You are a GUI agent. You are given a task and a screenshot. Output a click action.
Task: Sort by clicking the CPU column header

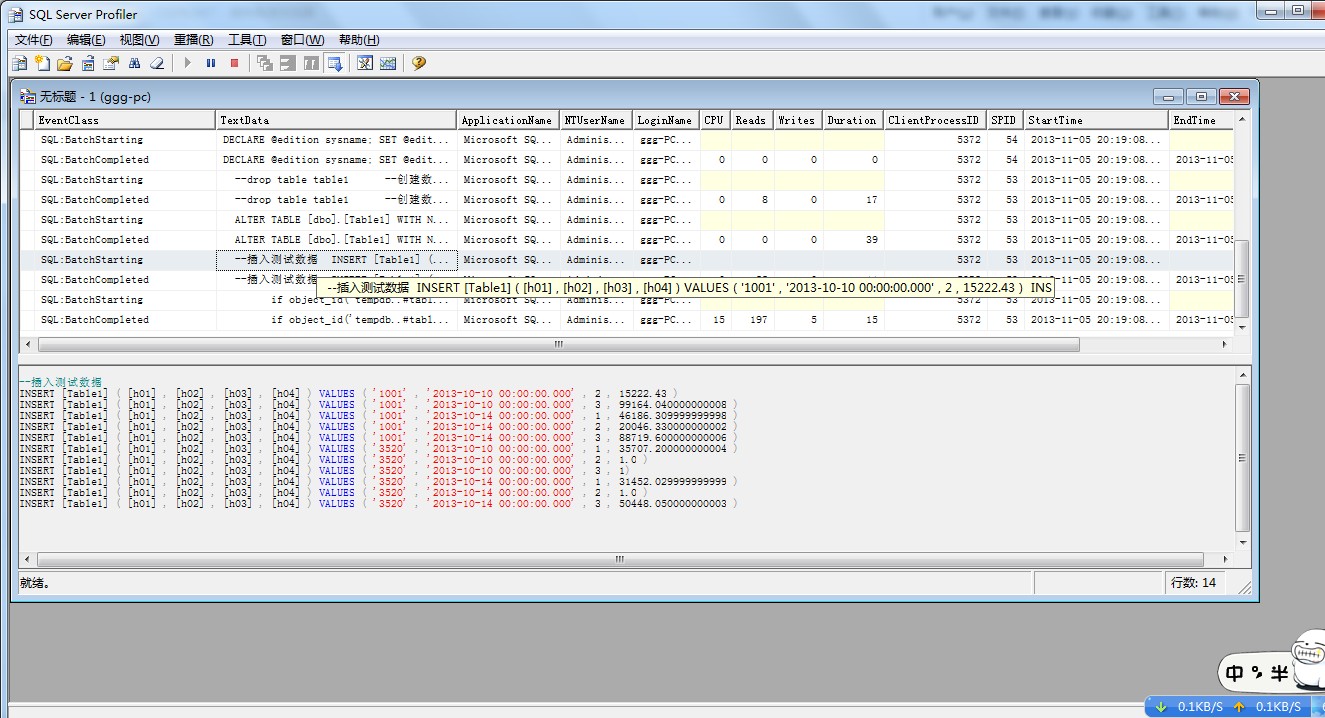713,119
